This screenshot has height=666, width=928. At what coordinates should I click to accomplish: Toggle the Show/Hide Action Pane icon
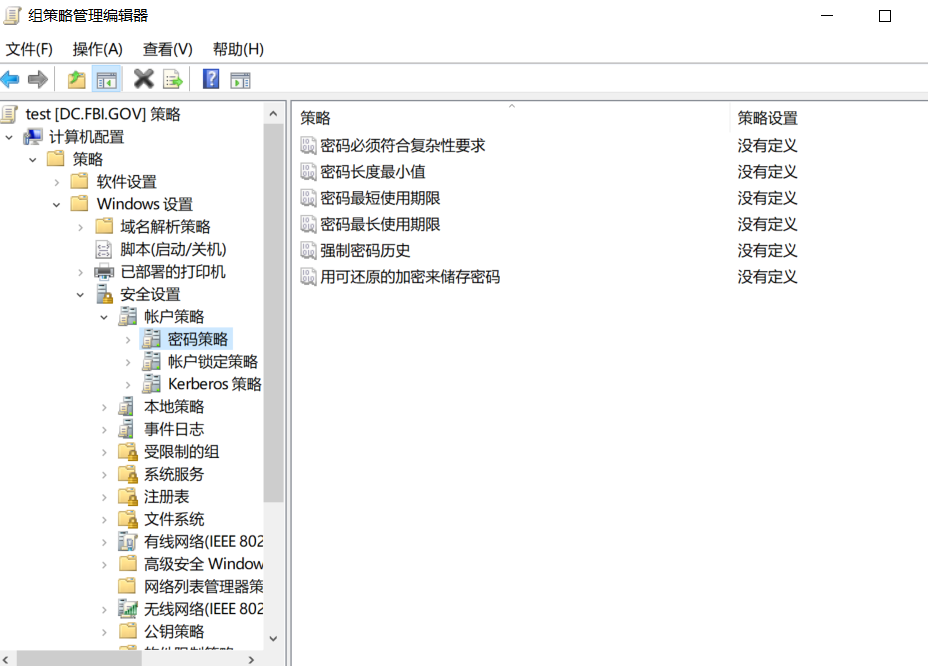click(240, 79)
